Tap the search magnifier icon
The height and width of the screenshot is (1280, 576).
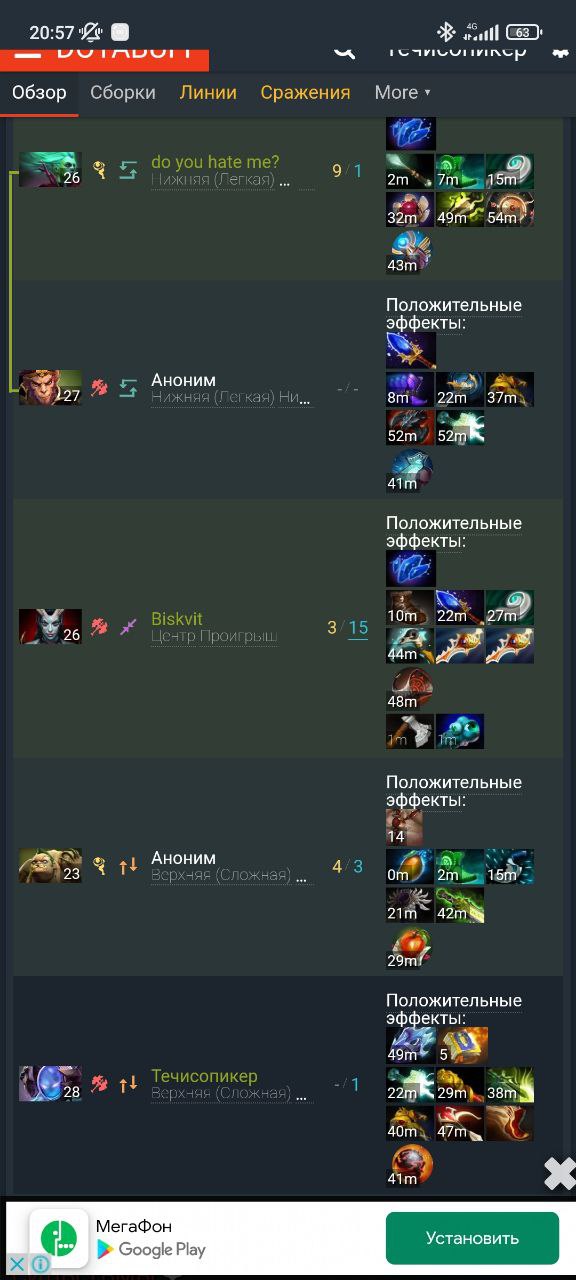coord(344,52)
